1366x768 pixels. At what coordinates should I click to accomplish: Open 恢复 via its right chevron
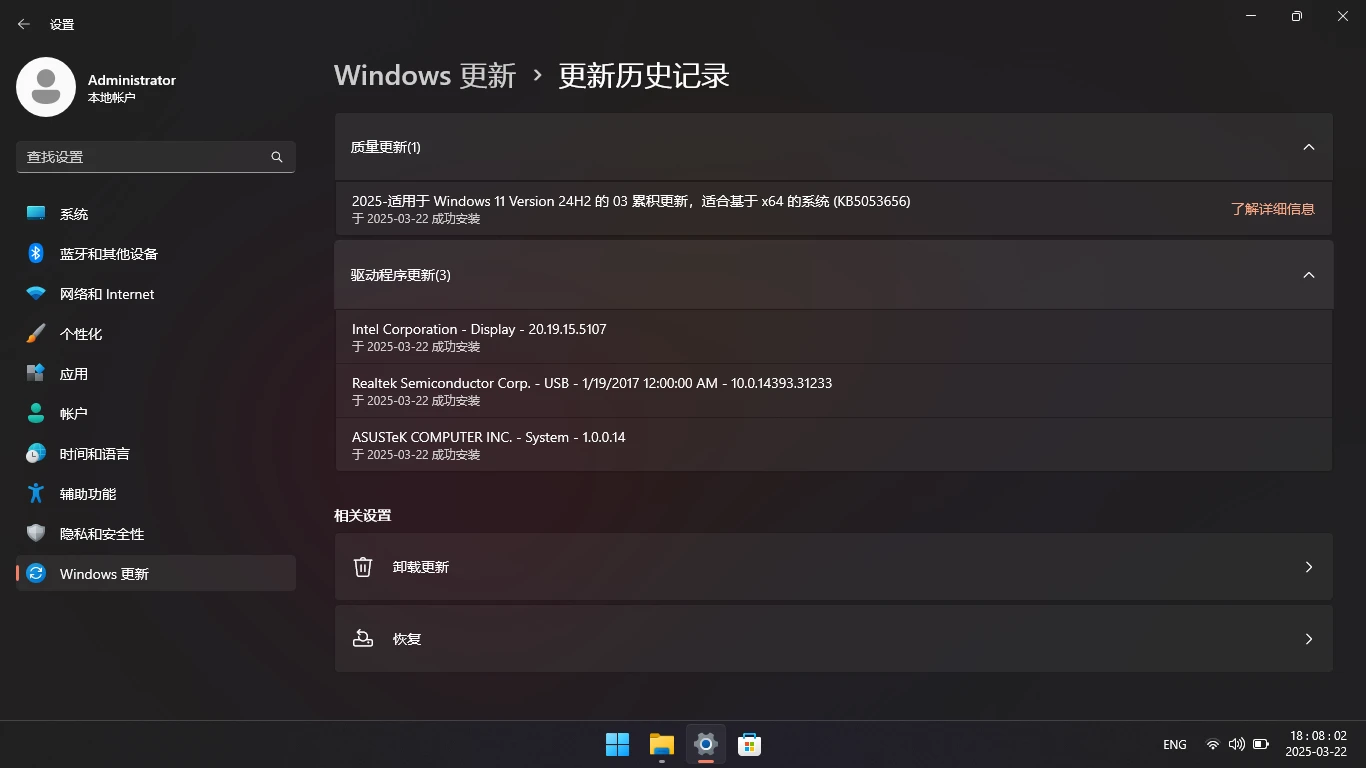[x=1309, y=639]
